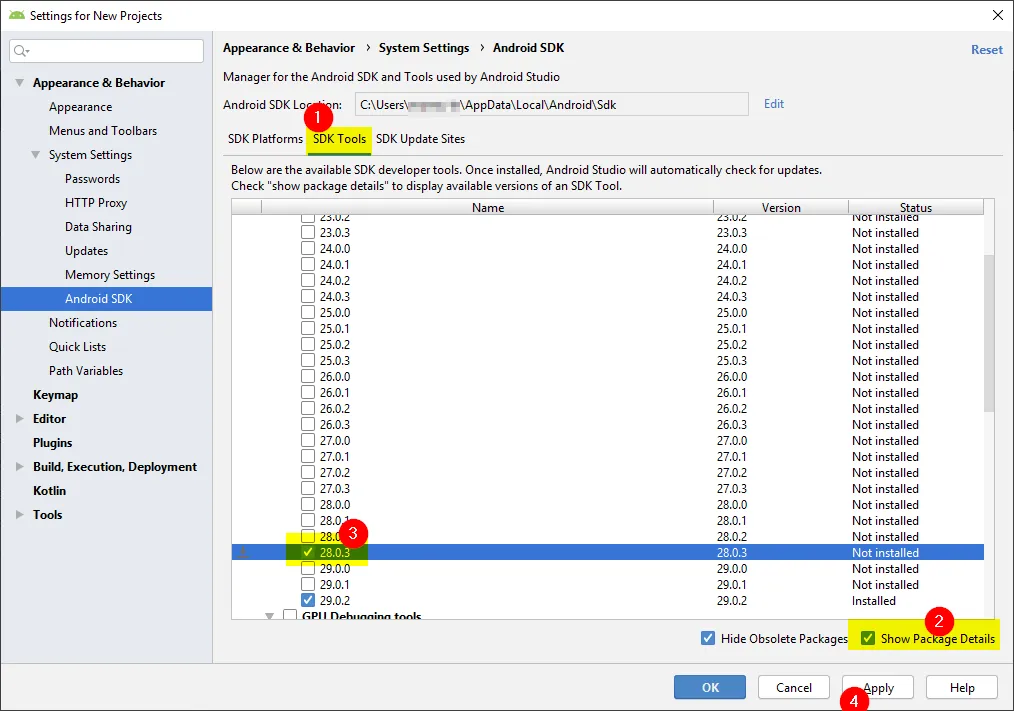This screenshot has height=711, width=1014.
Task: Focus the settings search field
Action: tap(107, 50)
